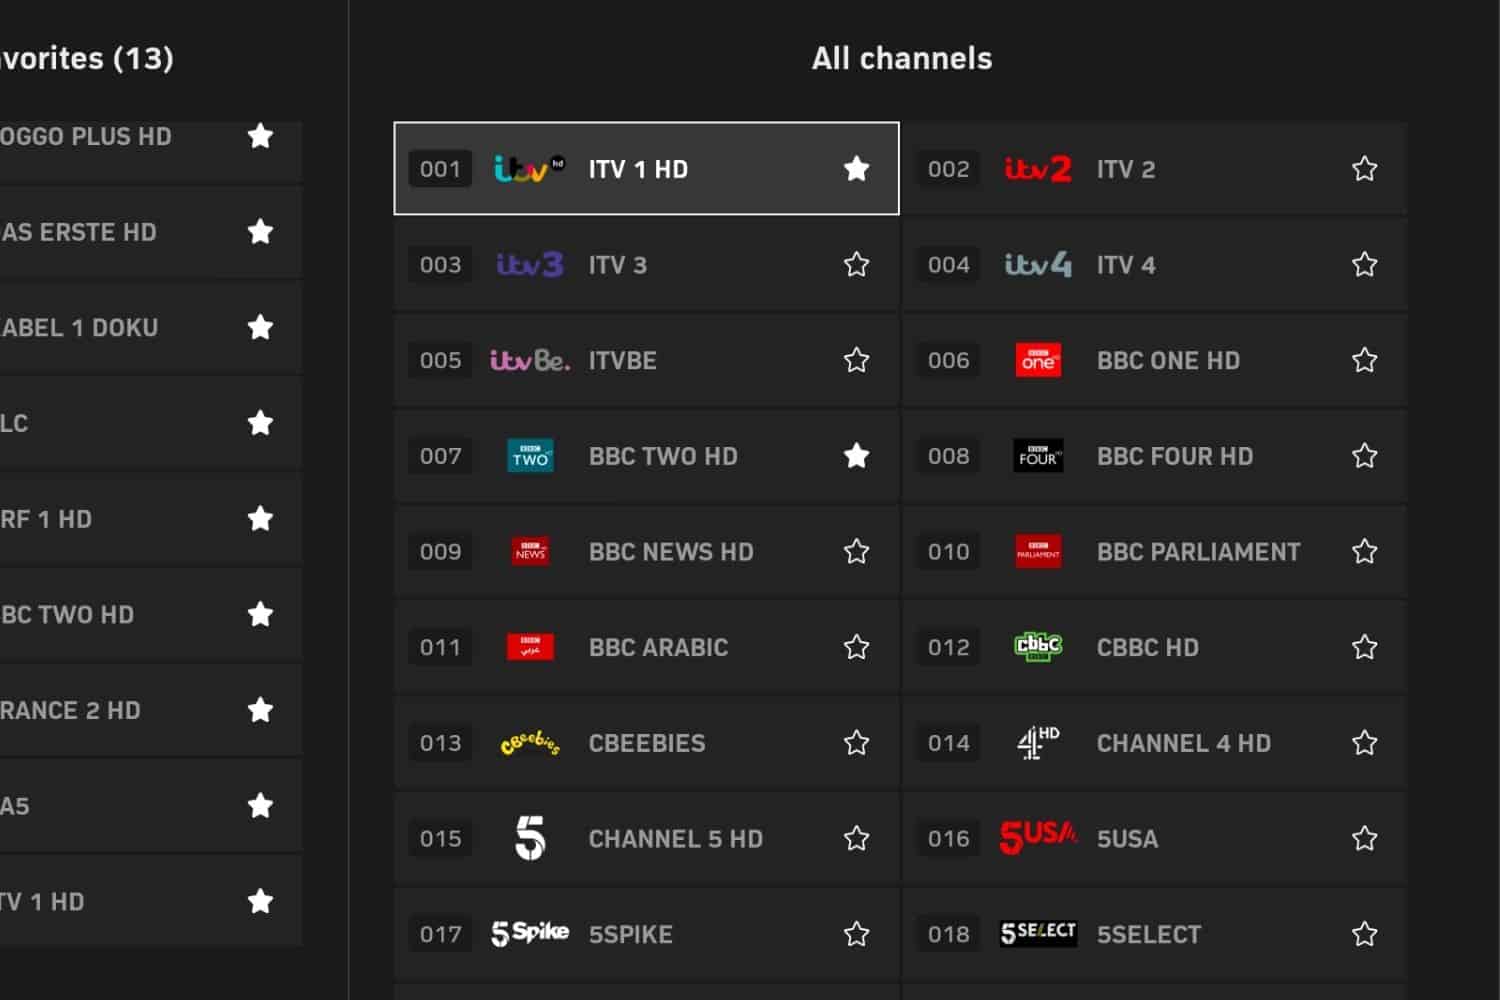
Task: Select the Channel 4 HD logo
Action: tap(1037, 743)
